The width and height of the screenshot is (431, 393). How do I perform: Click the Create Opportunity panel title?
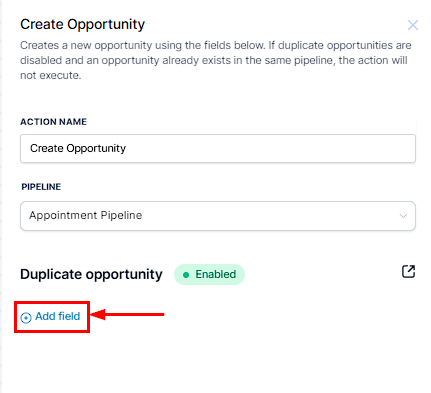point(83,25)
